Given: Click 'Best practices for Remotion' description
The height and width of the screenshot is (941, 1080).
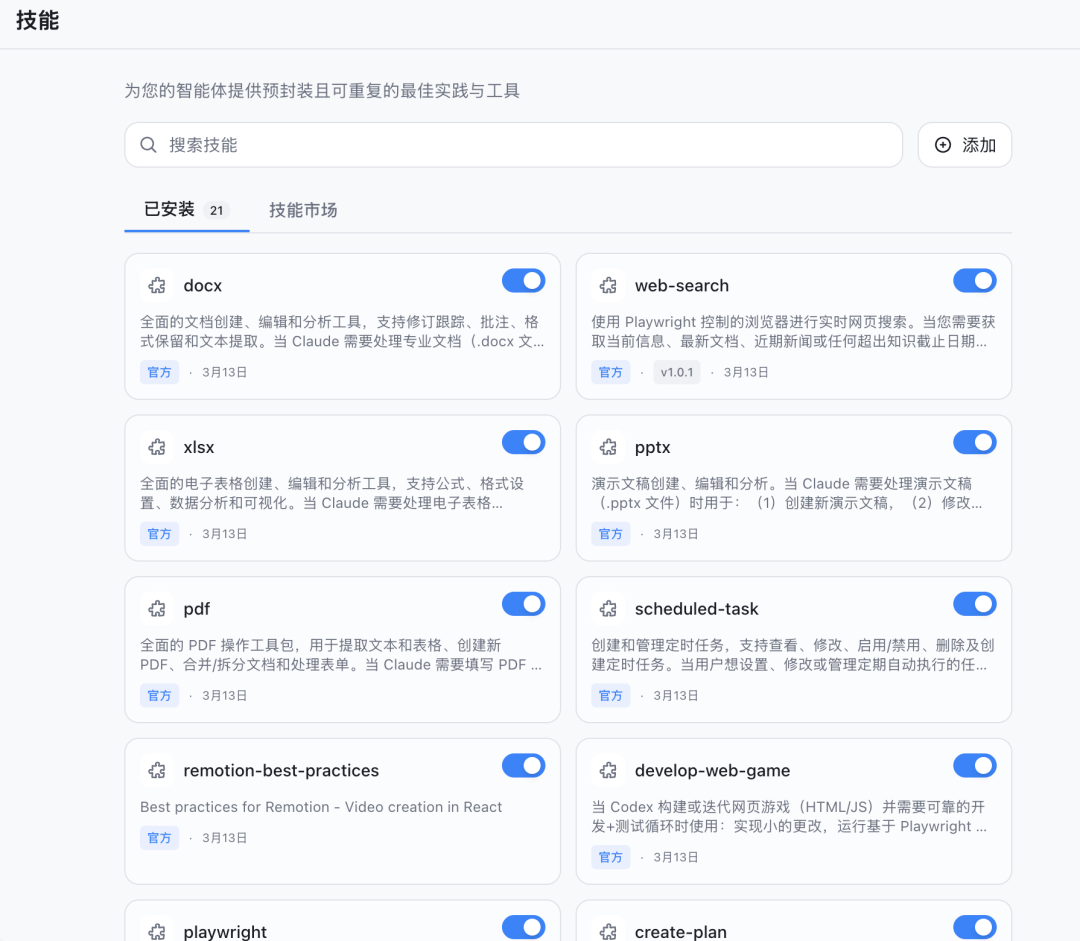Looking at the screenshot, I should pos(321,807).
